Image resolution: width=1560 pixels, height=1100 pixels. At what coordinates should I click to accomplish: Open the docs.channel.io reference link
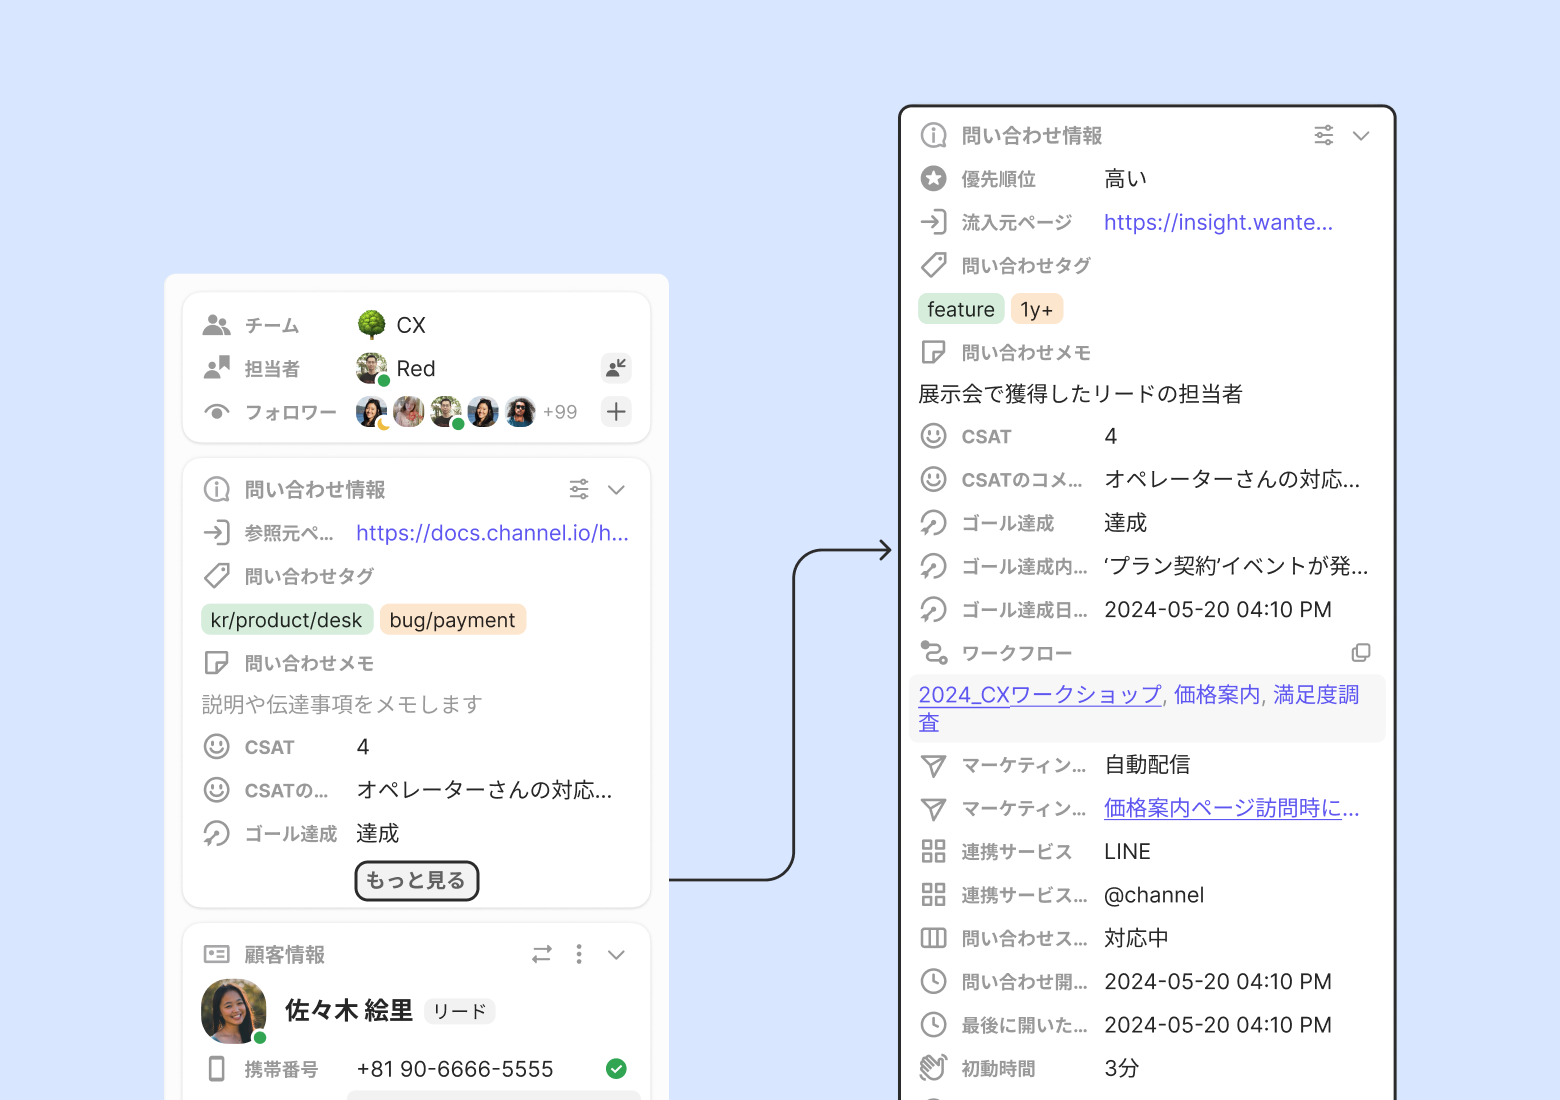click(492, 533)
